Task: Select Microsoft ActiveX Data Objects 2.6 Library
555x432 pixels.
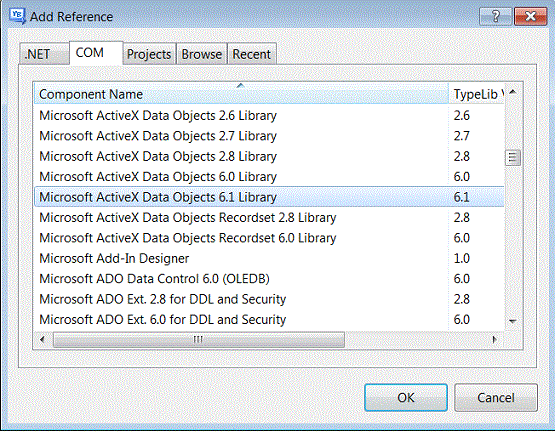Action: pos(269,115)
